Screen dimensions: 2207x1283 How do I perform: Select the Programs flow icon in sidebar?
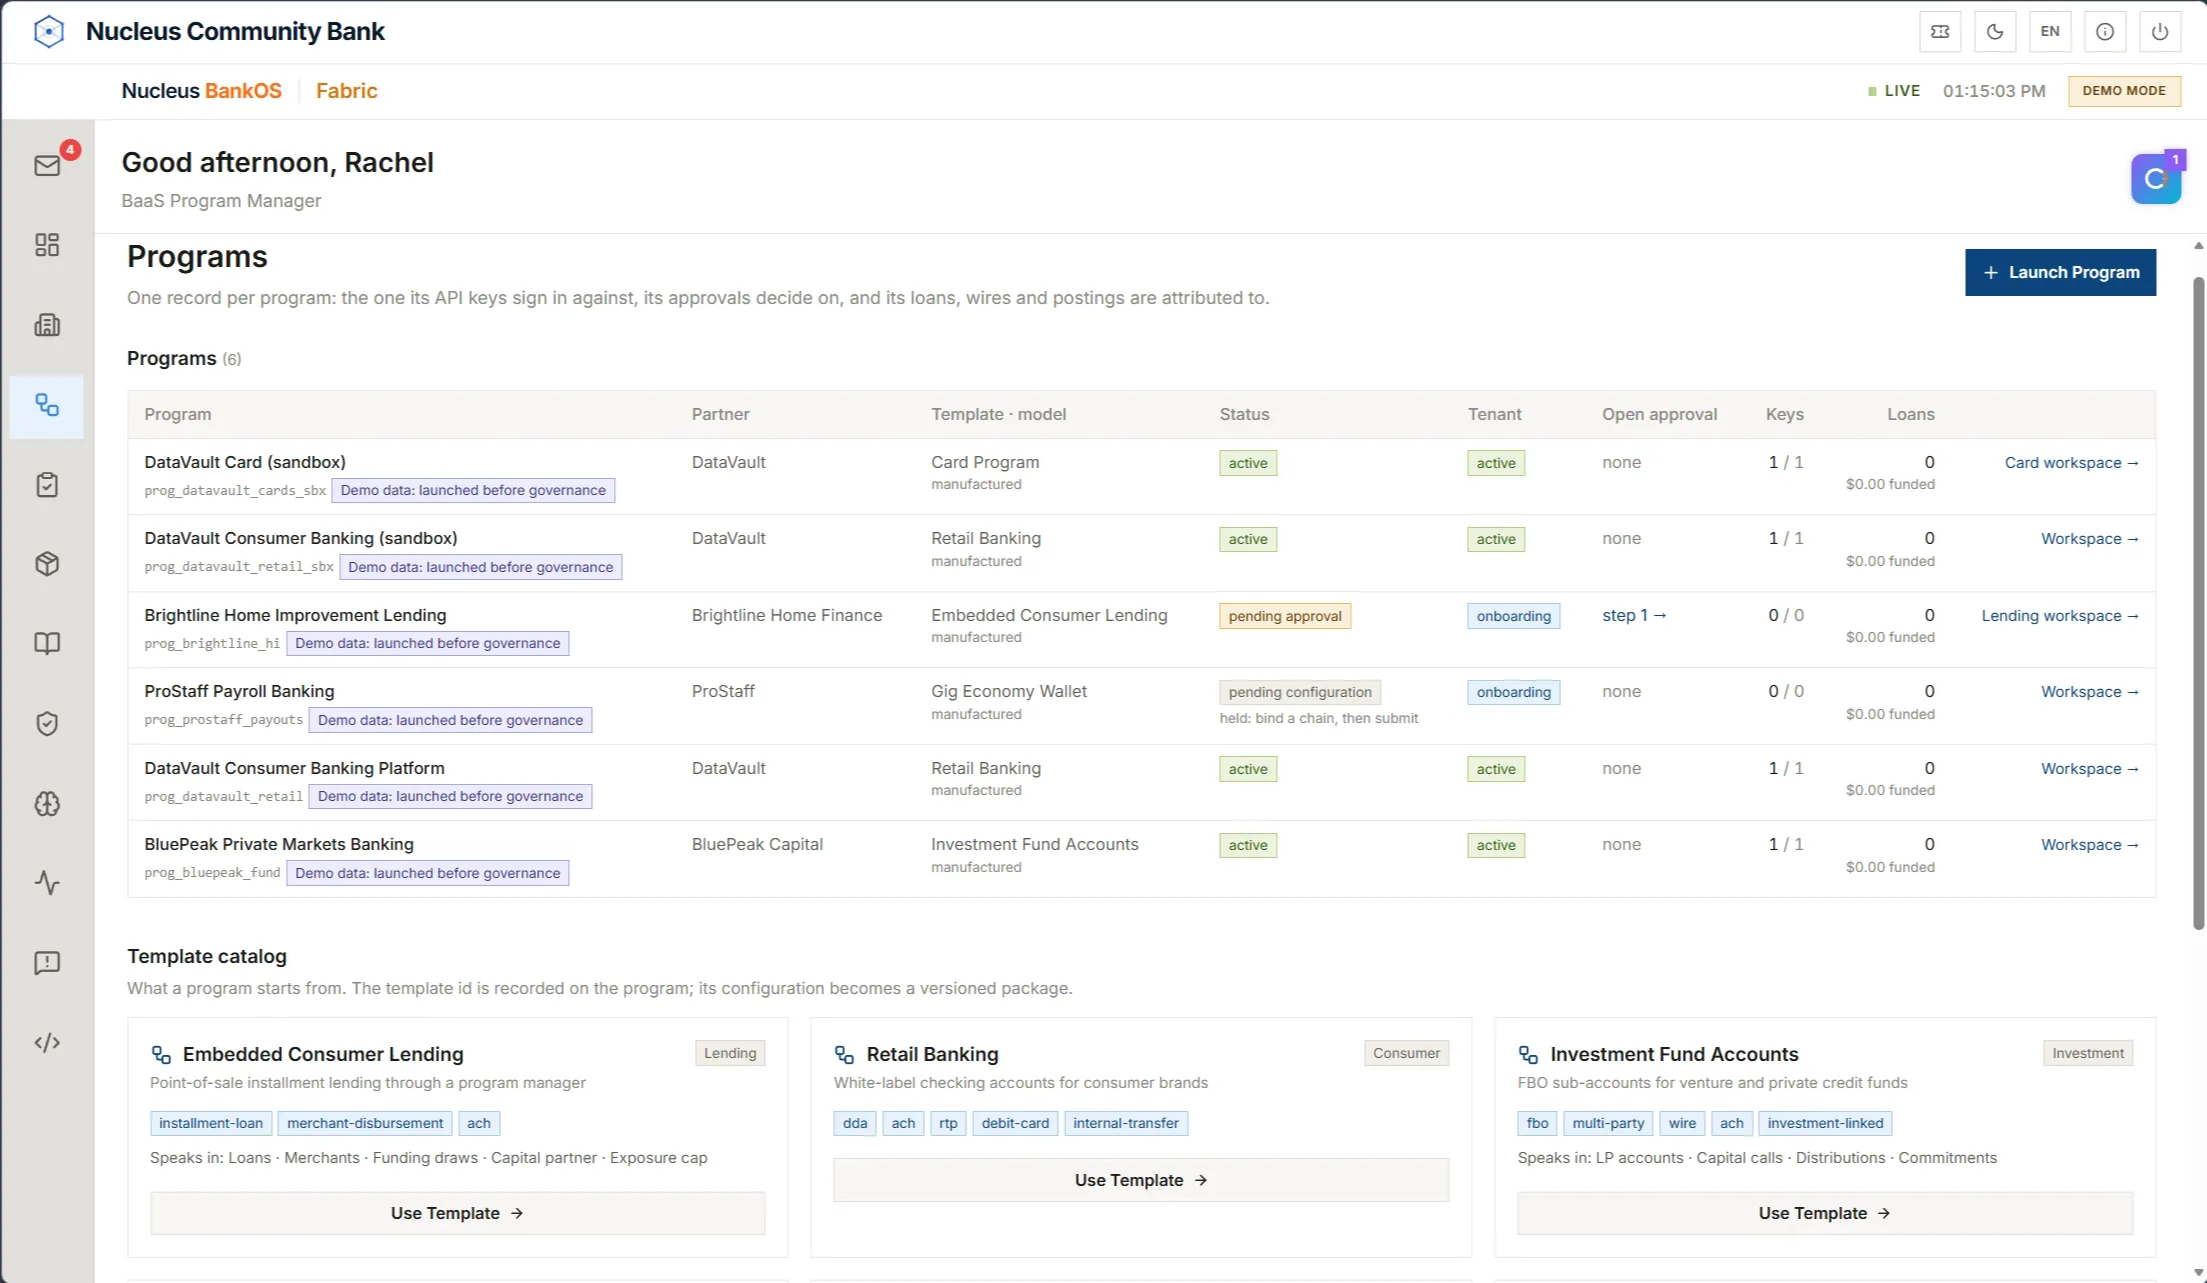[x=47, y=405]
